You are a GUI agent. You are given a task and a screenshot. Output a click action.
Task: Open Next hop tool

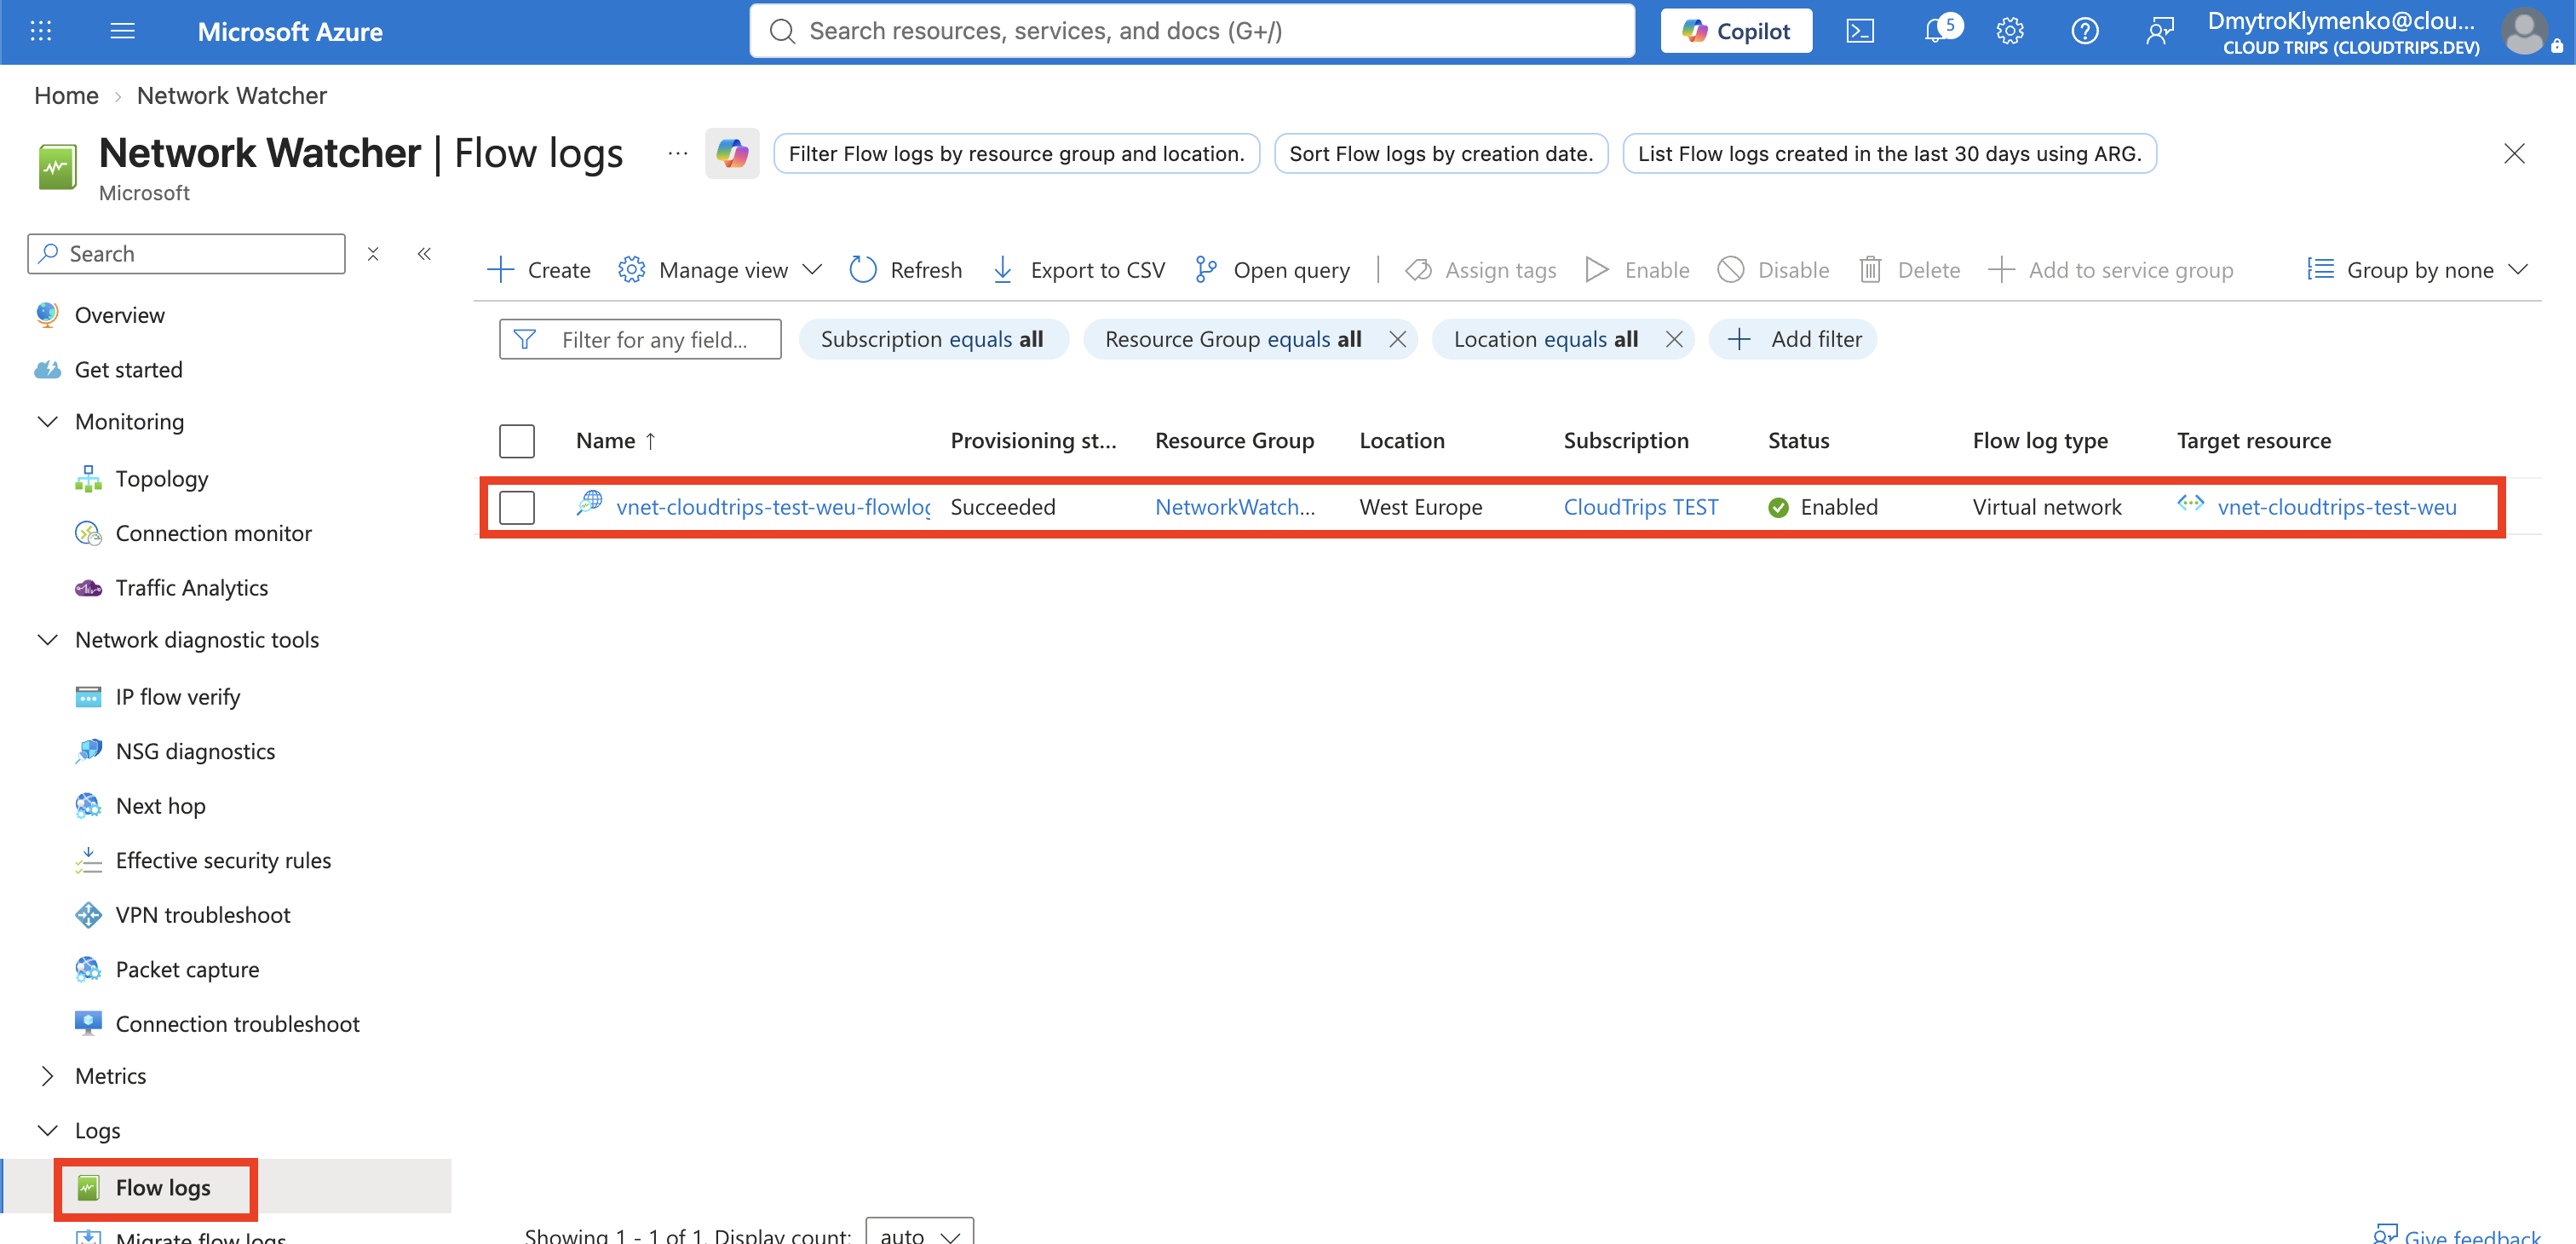[160, 806]
